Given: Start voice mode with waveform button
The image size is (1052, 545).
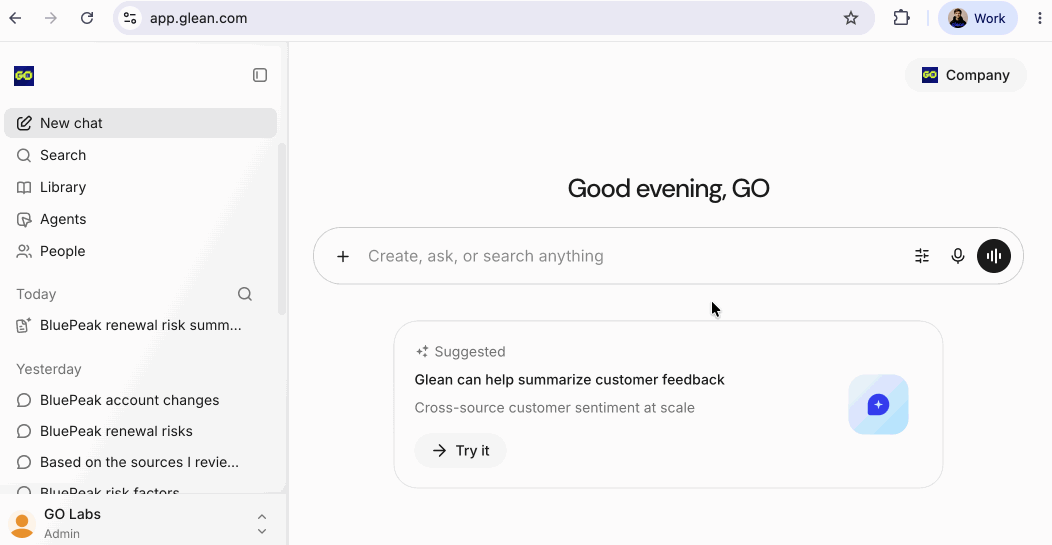Looking at the screenshot, I should pos(994,256).
